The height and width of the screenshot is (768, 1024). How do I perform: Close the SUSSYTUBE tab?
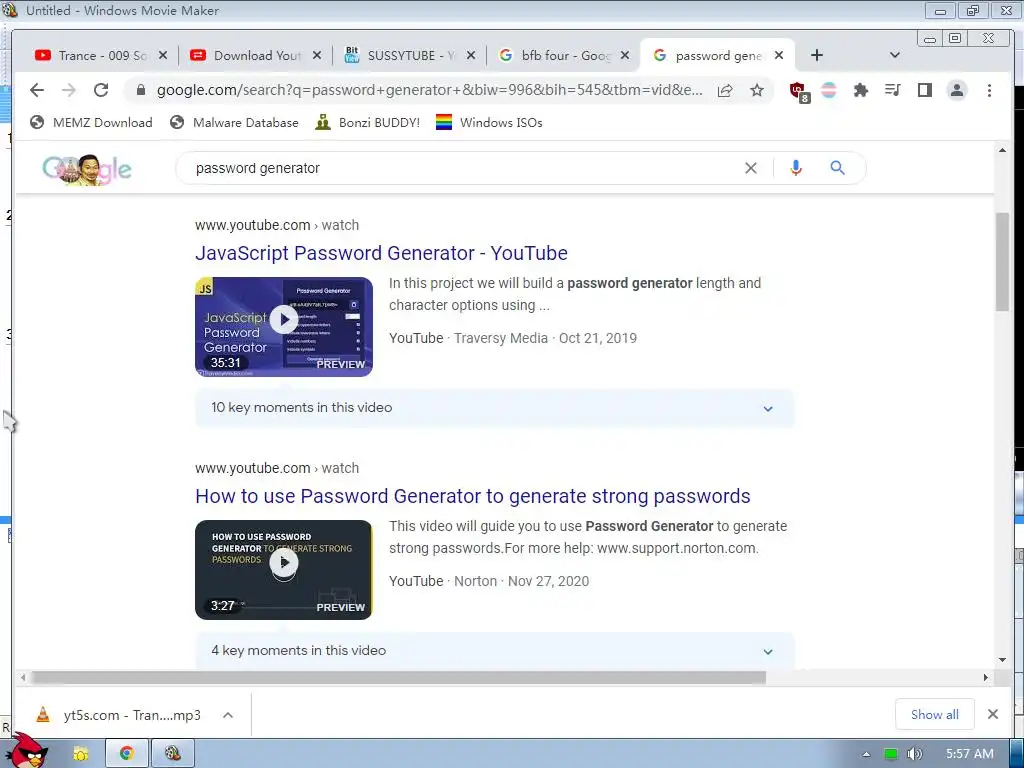[470, 56]
